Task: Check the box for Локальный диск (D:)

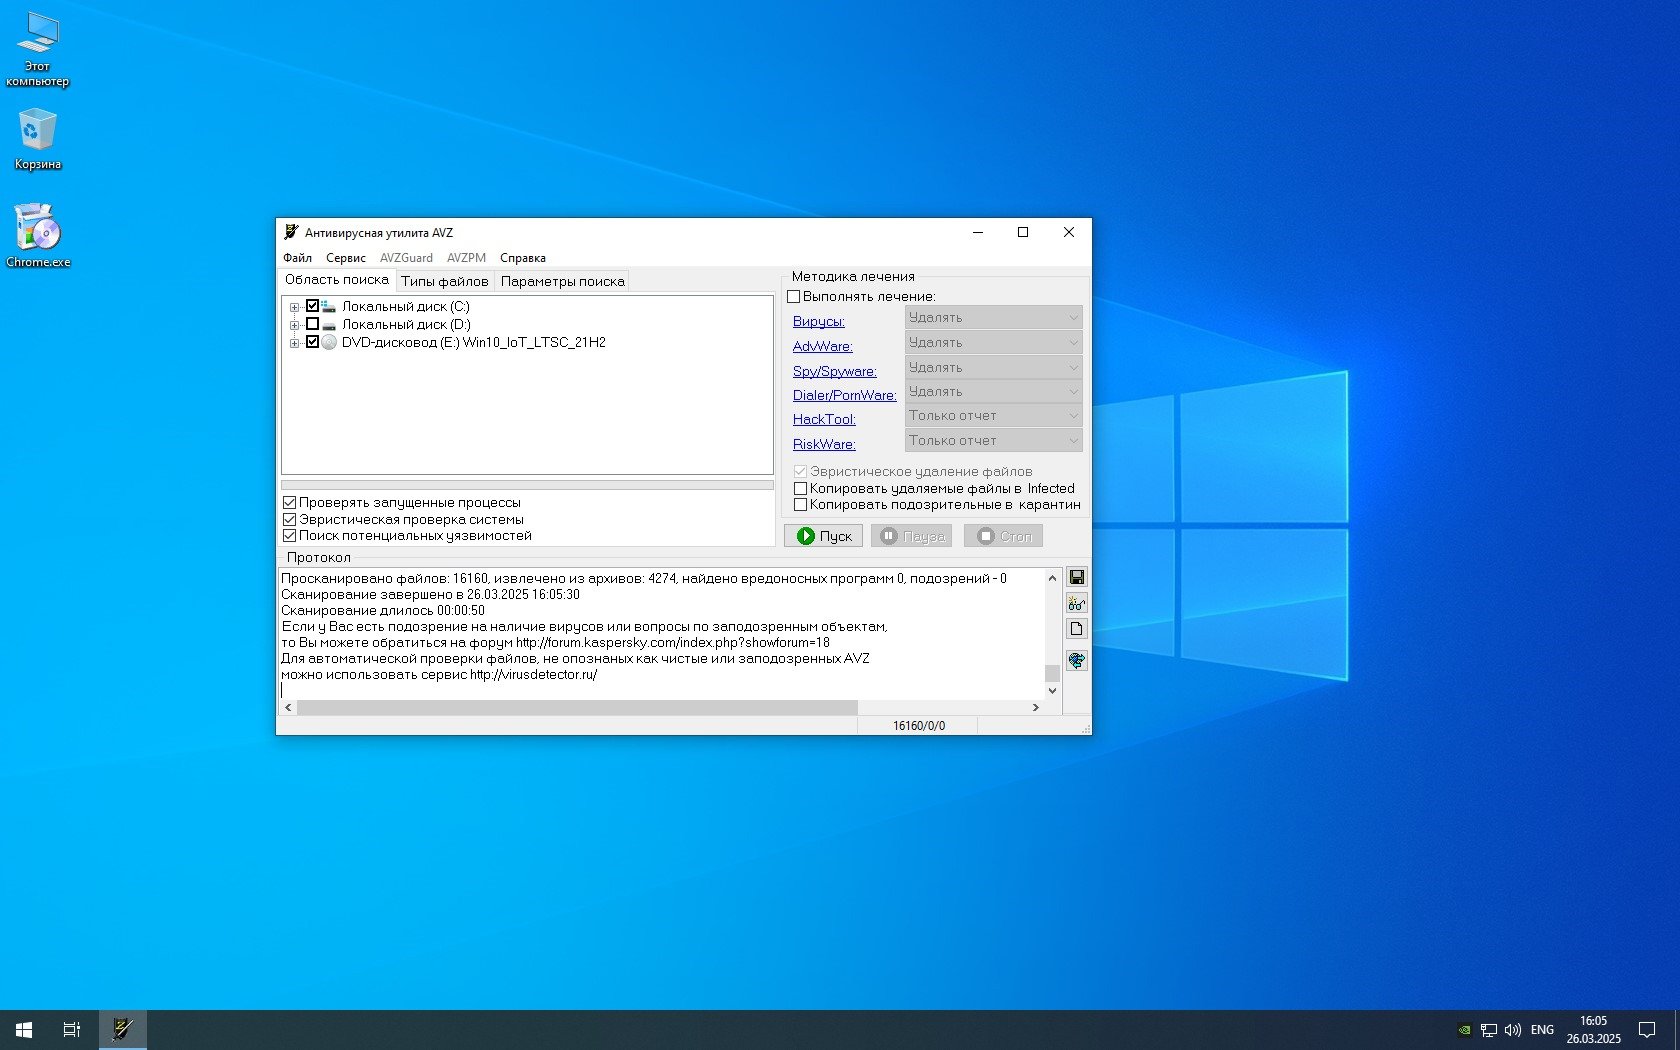Action: [x=312, y=324]
